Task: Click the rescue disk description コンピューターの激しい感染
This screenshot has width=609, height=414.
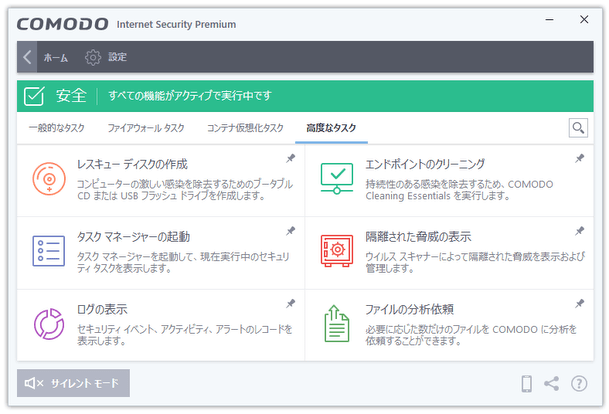Action: pyautogui.click(x=185, y=190)
